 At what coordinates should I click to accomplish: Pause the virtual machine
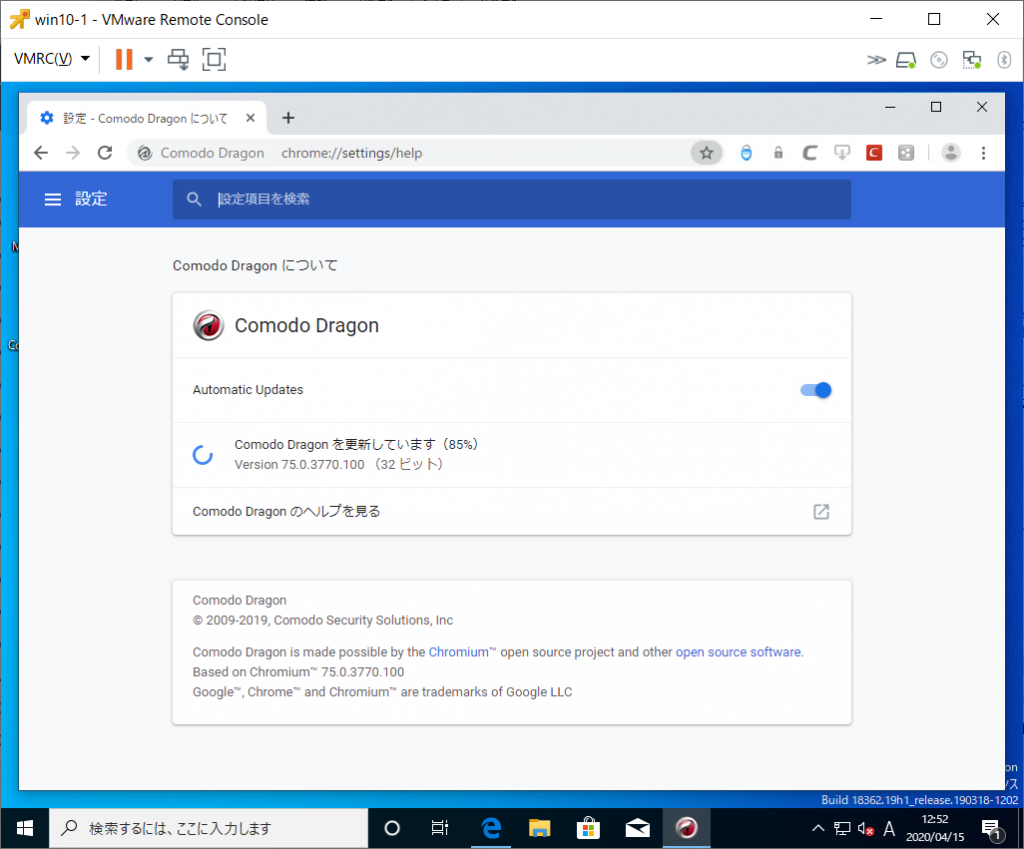(x=124, y=59)
